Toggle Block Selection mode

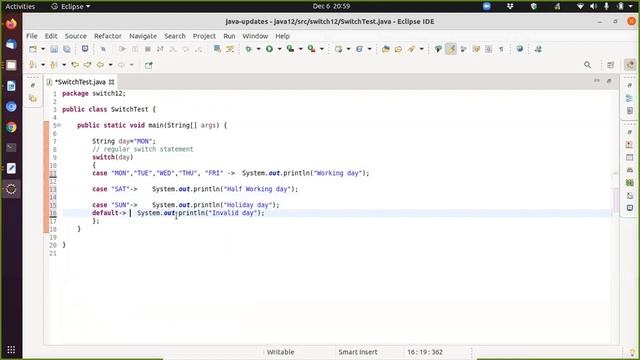click(x=489, y=49)
